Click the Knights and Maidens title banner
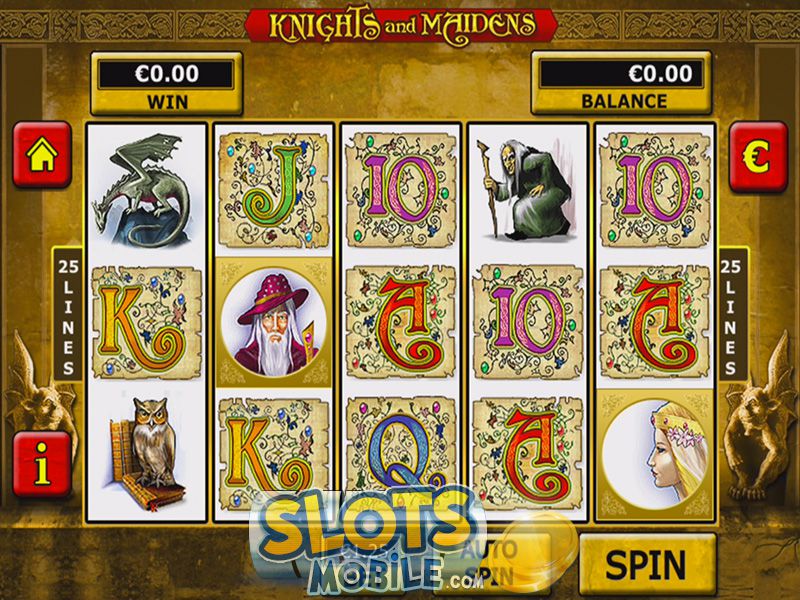Viewport: 800px width, 600px height. click(x=401, y=25)
